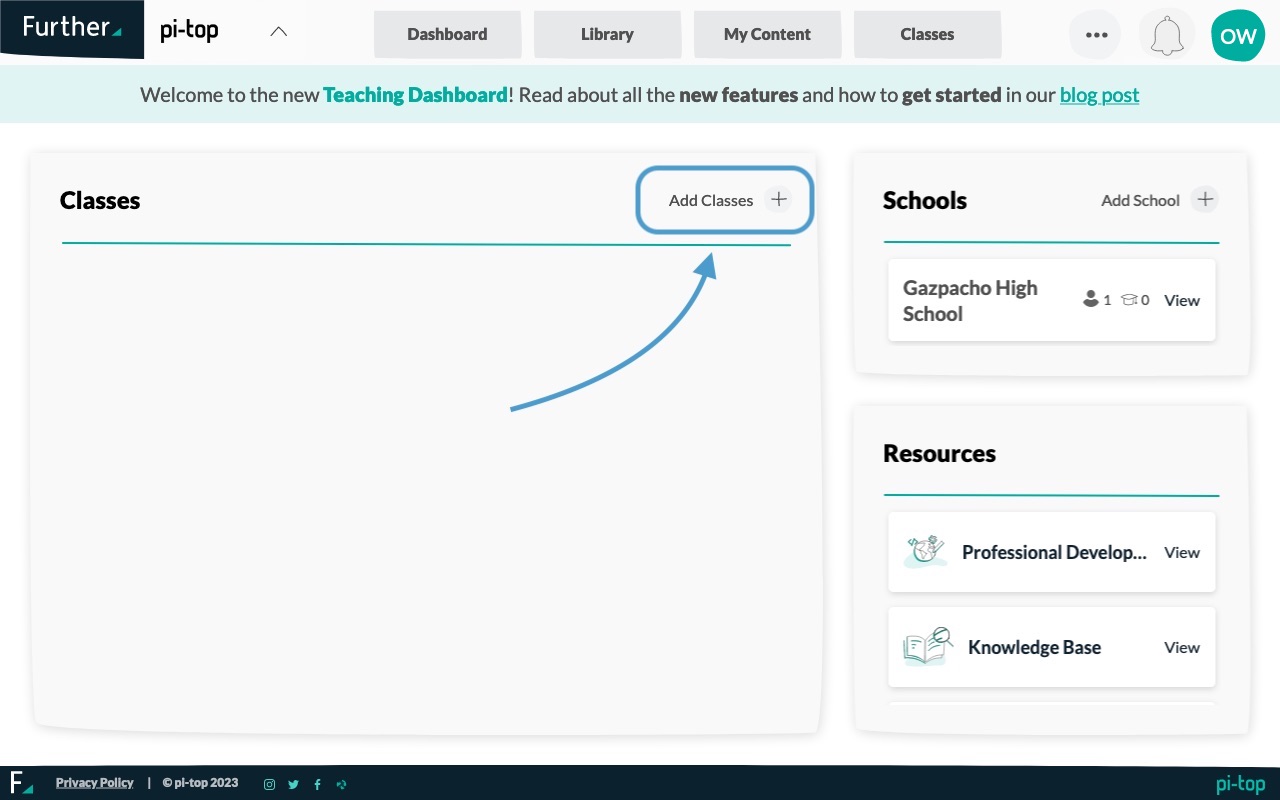The width and height of the screenshot is (1280, 800).
Task: Open the OW account avatar menu
Action: 1237,35
